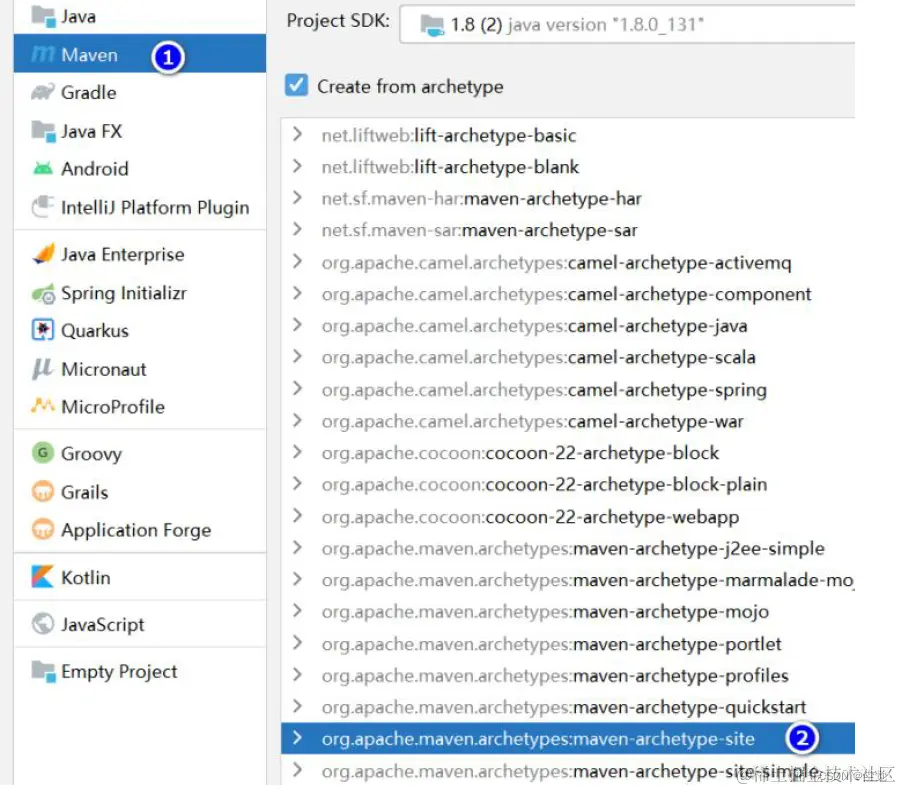Select camel-archetype-scala archetype

(x=568, y=357)
